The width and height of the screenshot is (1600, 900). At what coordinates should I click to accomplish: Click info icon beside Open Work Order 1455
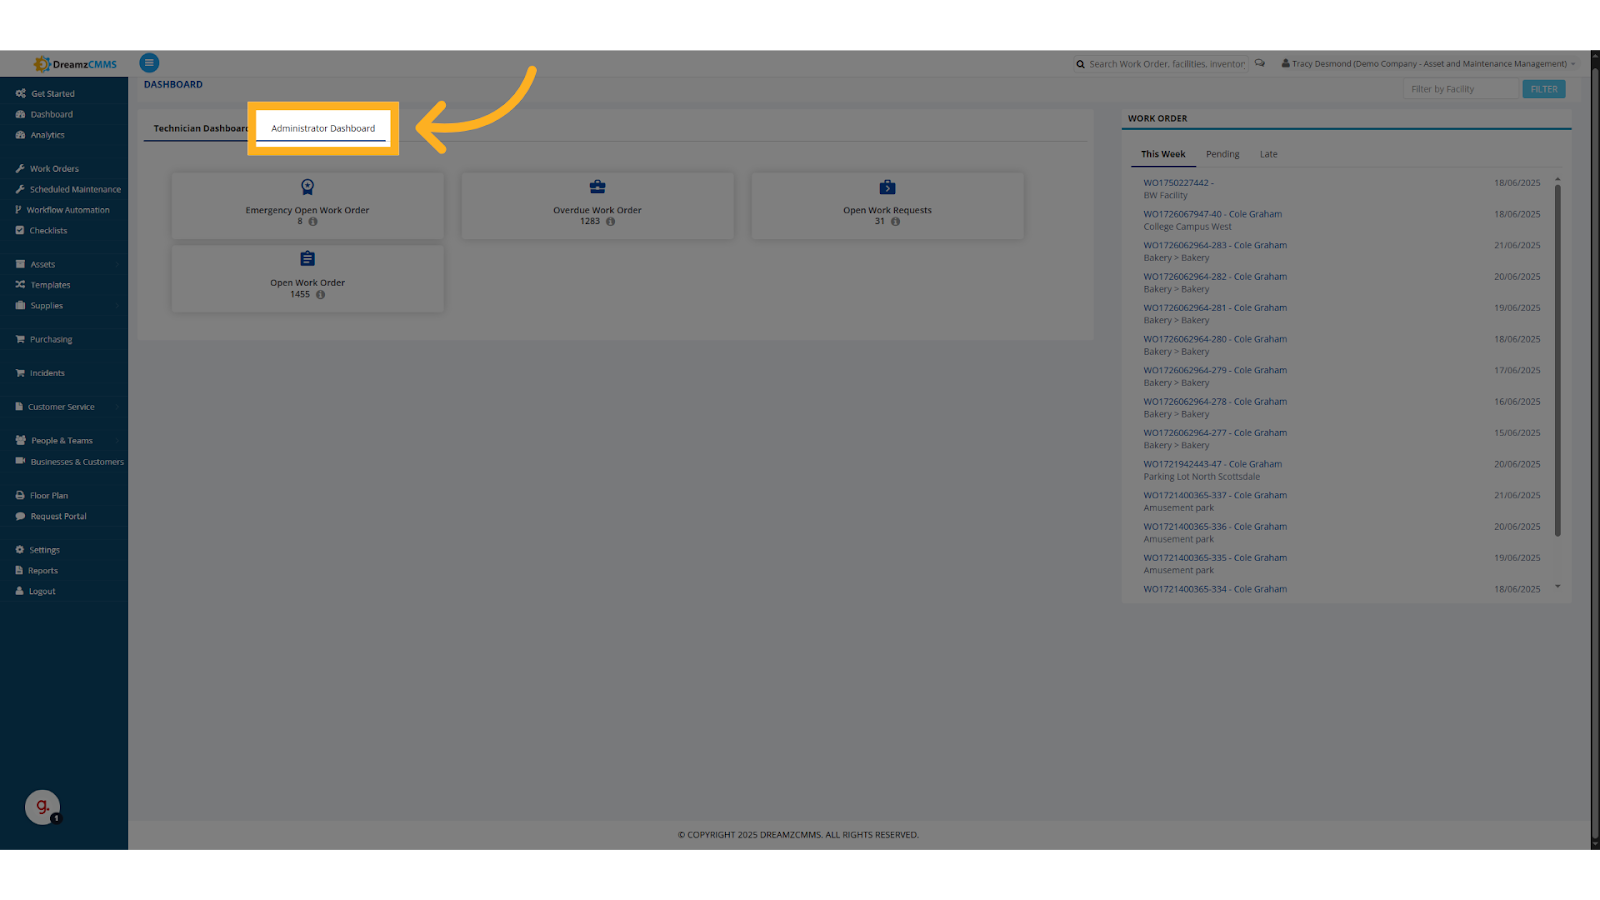(x=320, y=295)
